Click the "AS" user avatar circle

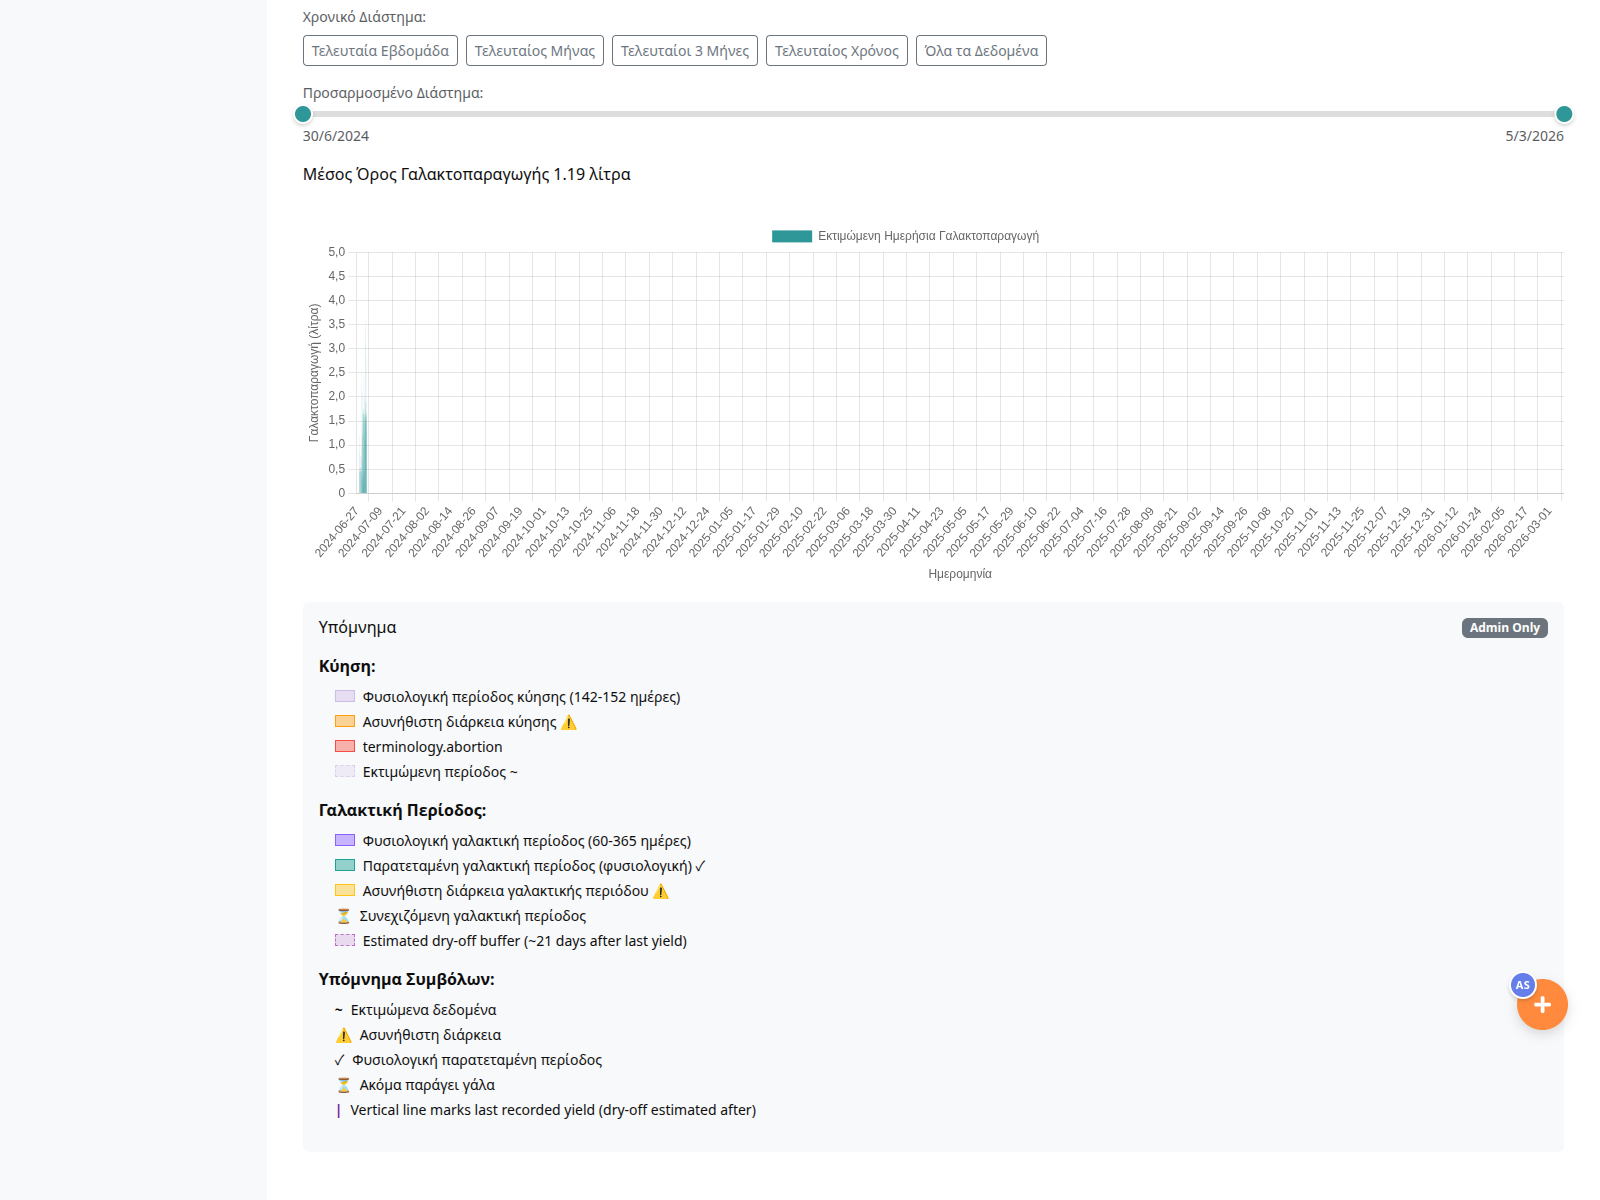tap(1521, 985)
